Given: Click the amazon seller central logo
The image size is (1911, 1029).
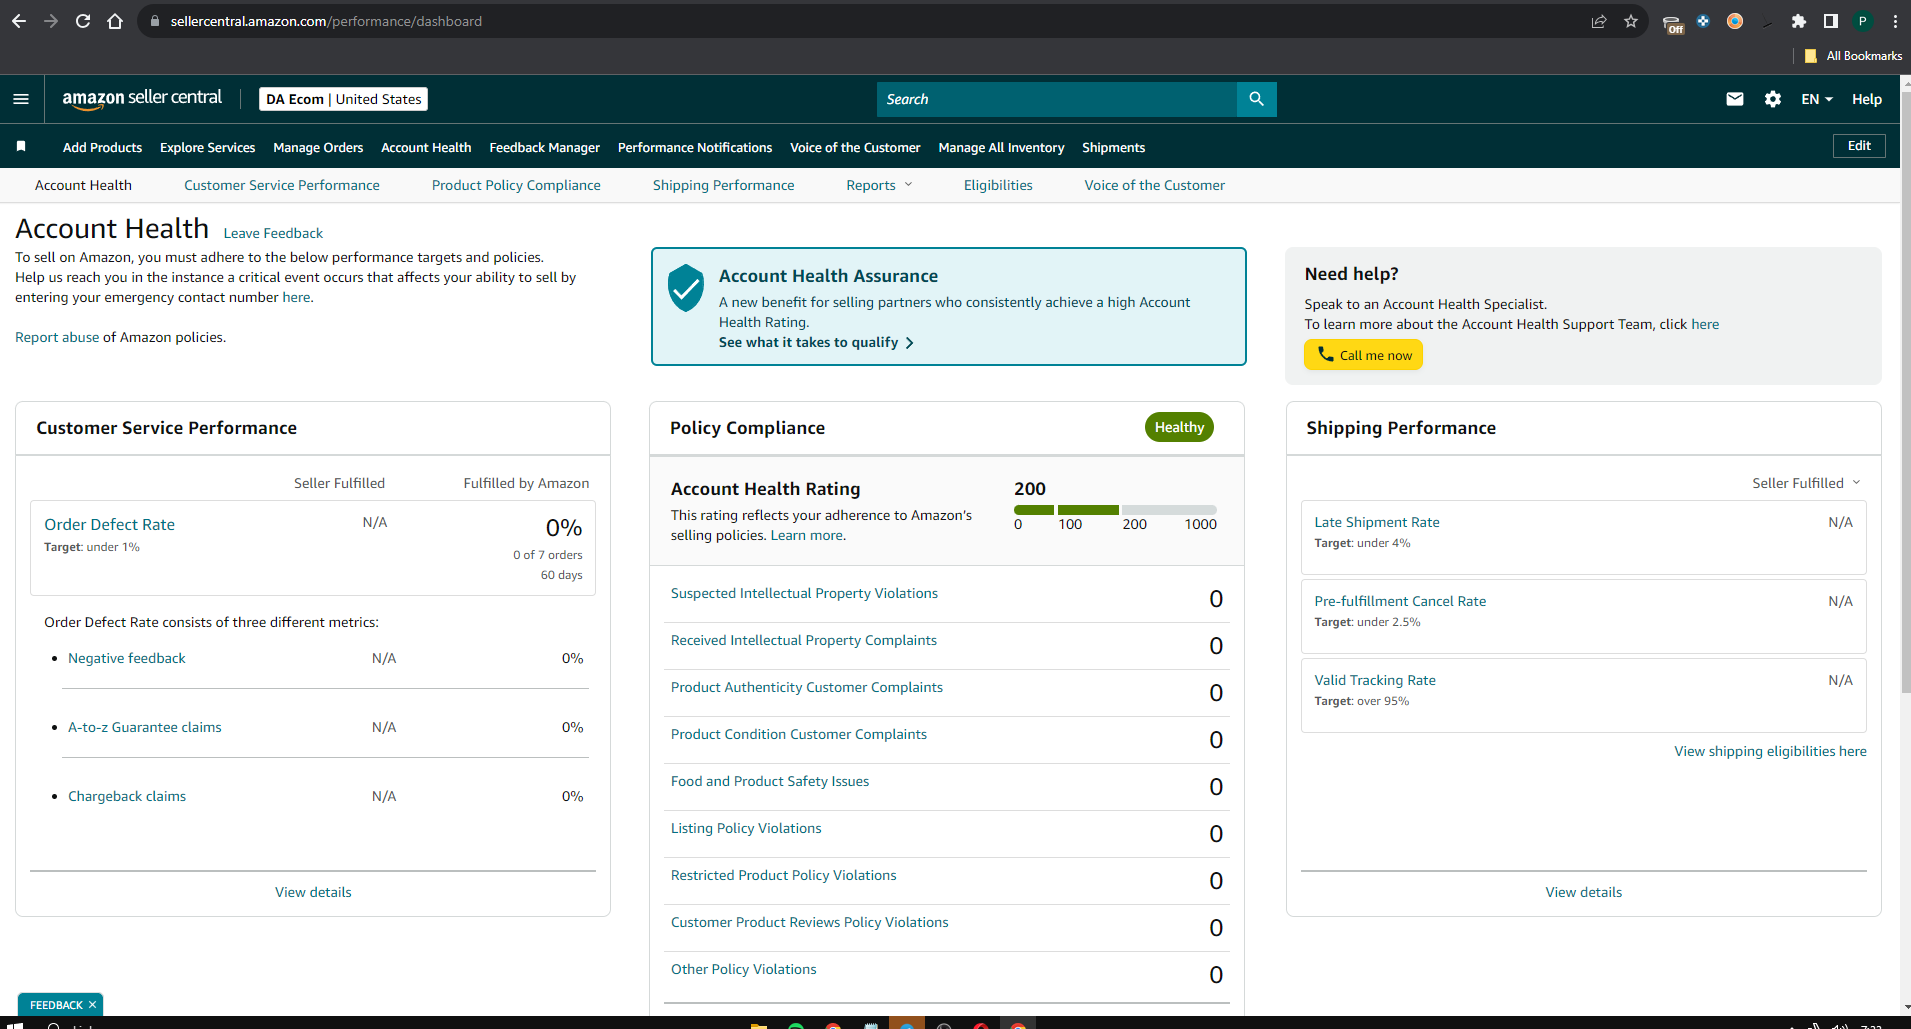Looking at the screenshot, I should pos(142,98).
